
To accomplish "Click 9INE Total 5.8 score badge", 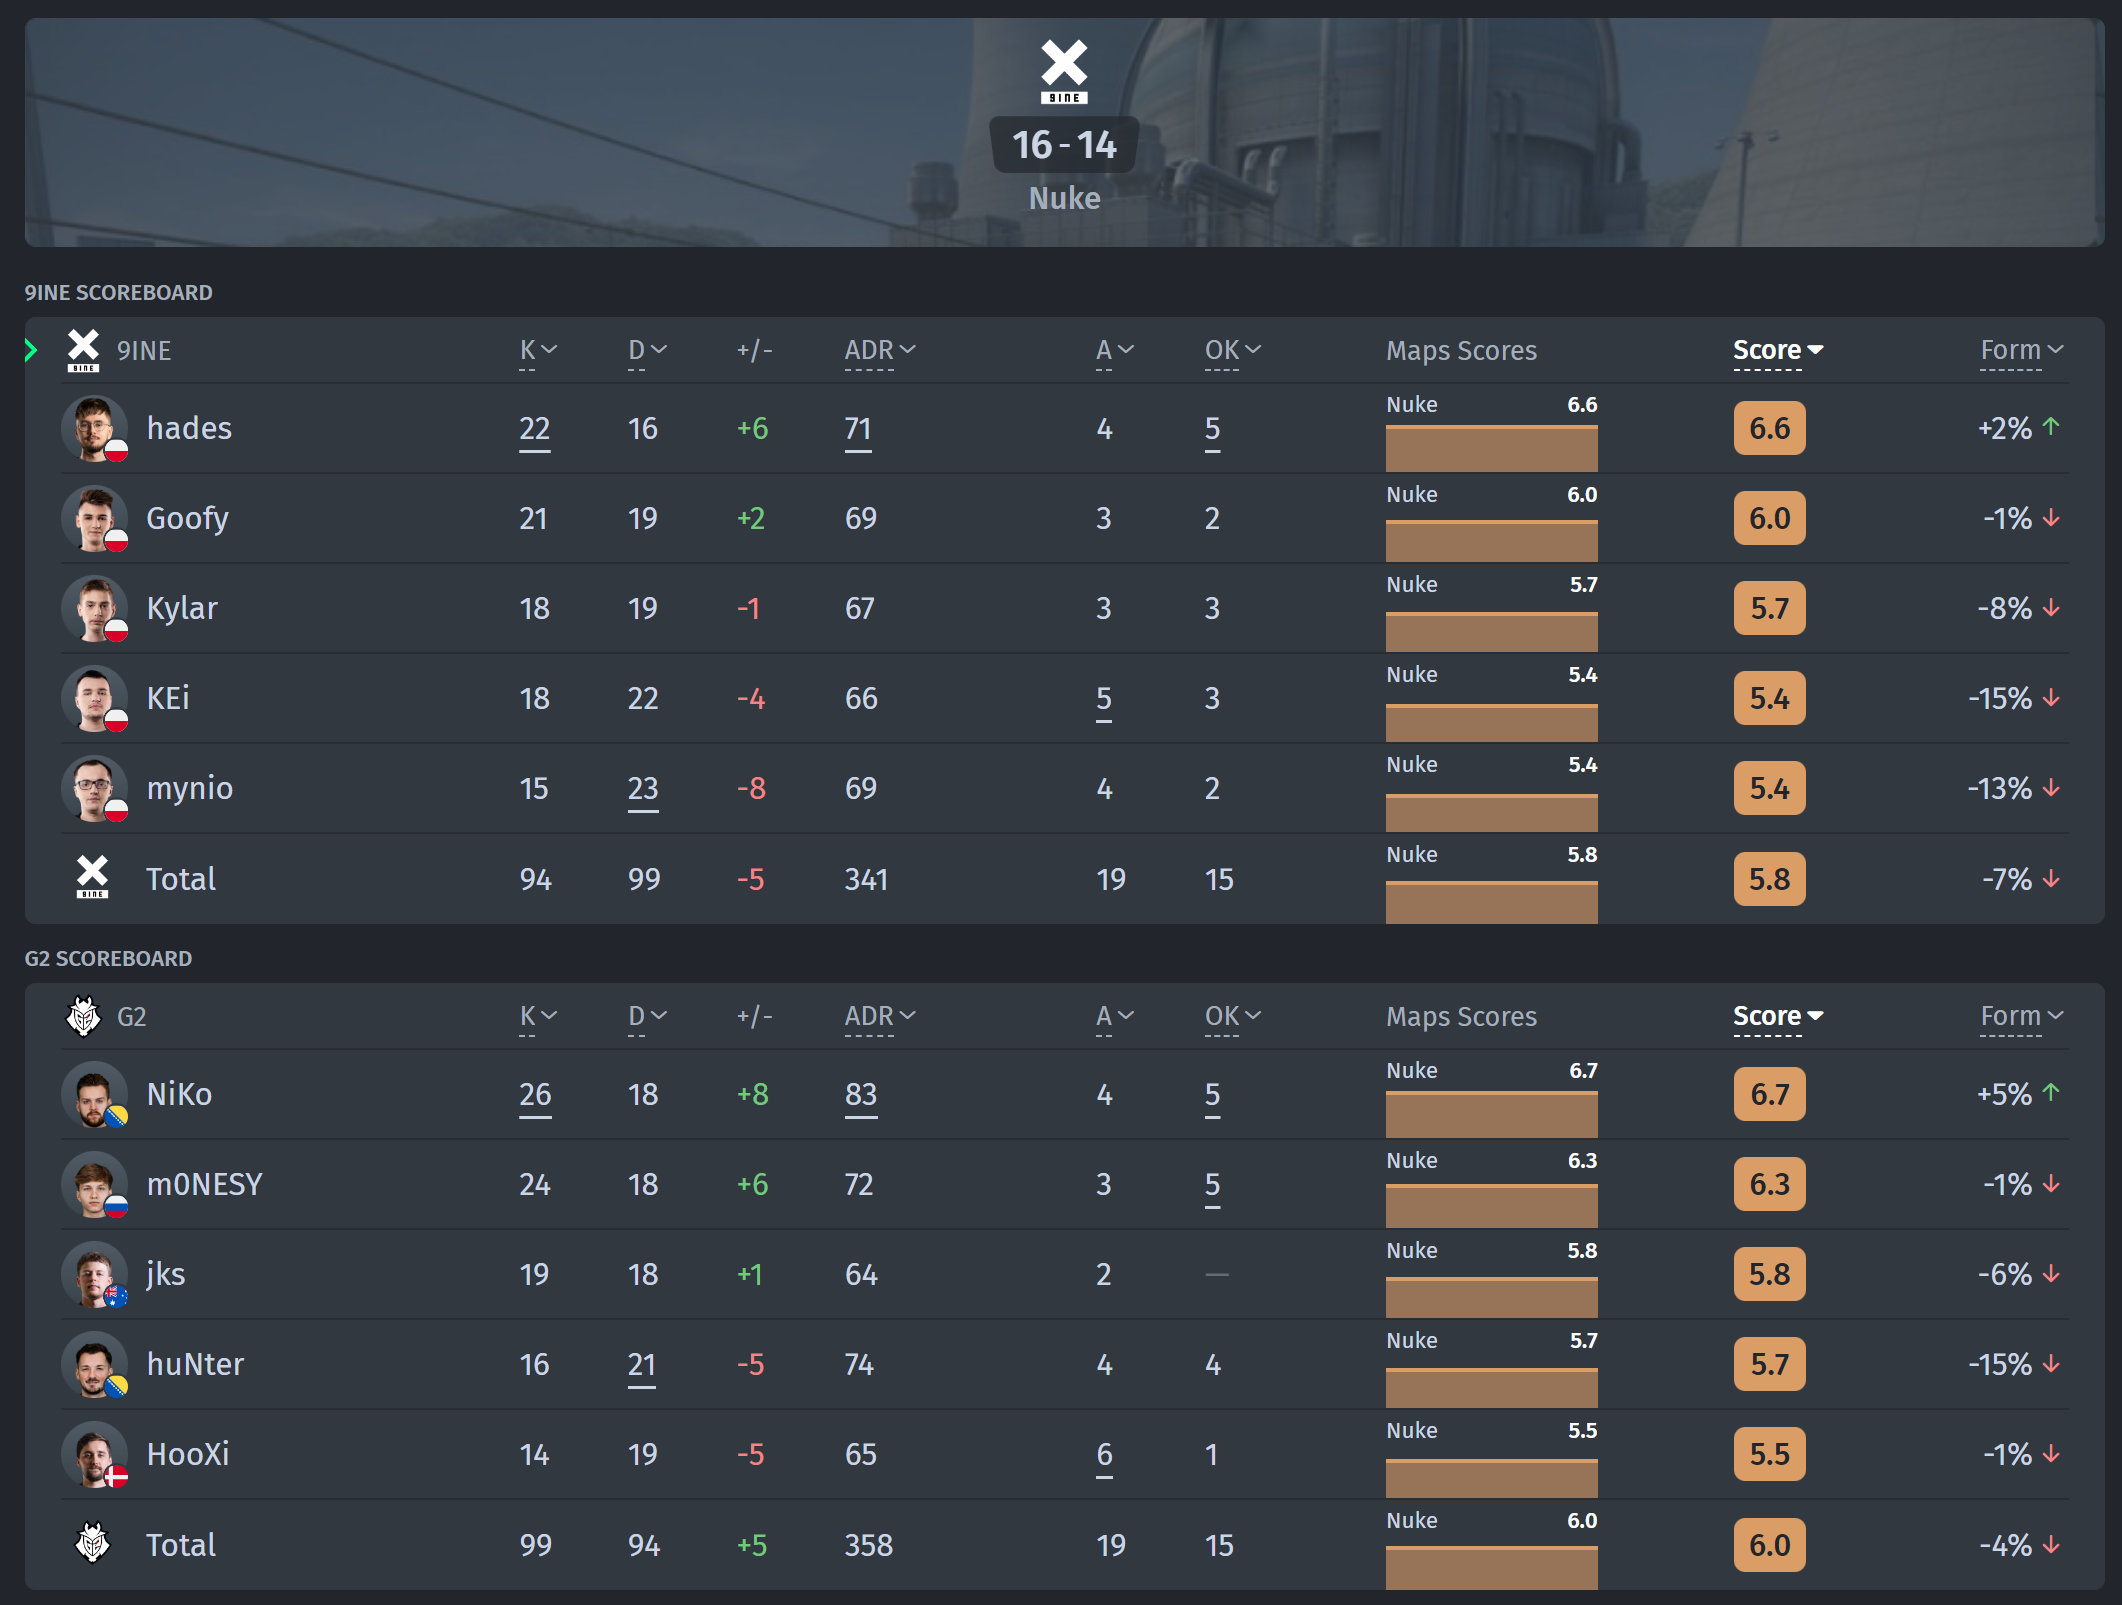I will click(x=1769, y=879).
